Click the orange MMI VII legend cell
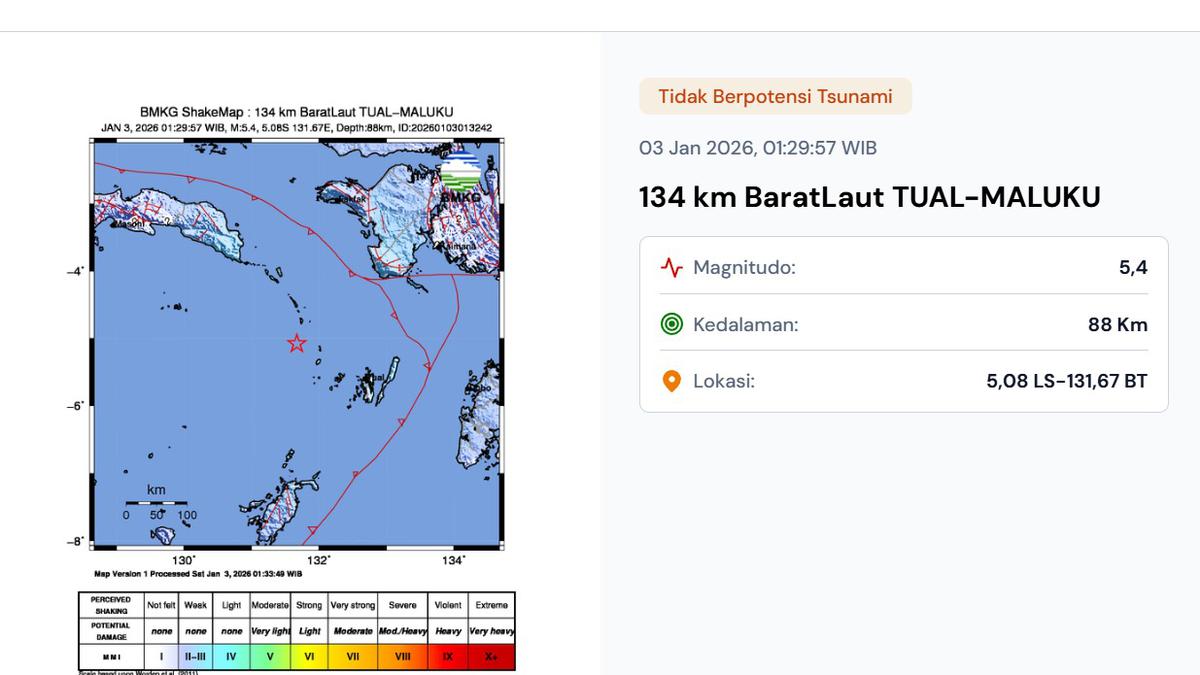This screenshot has height=675, width=1200. [x=352, y=657]
